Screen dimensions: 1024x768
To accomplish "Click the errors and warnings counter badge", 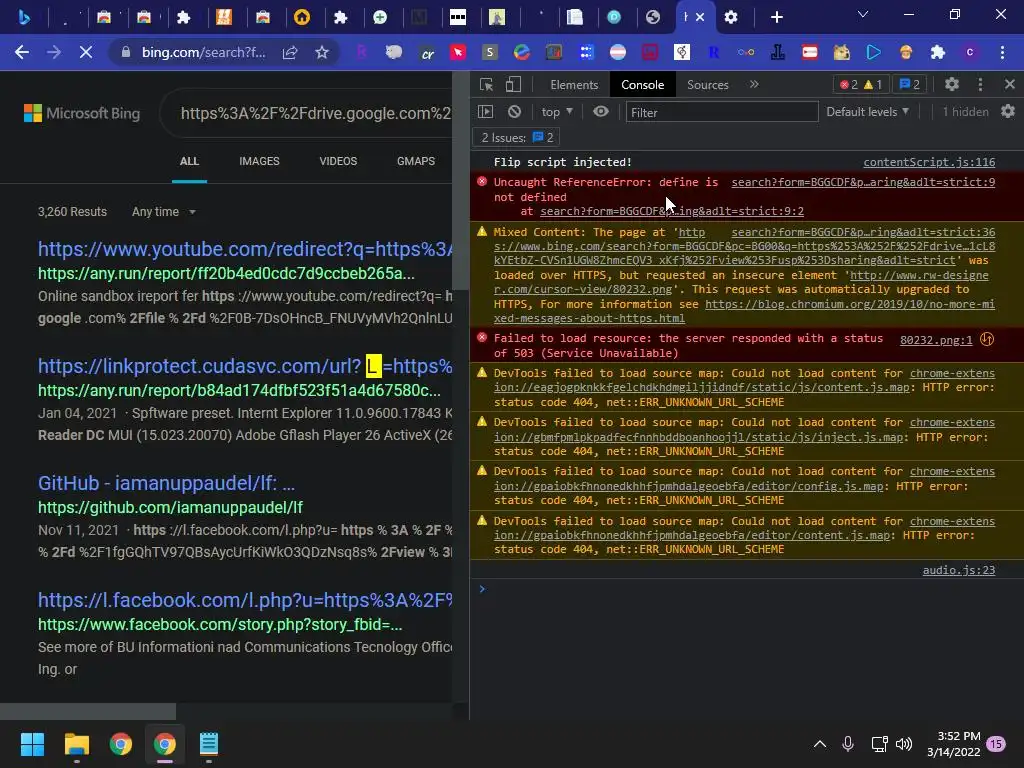I will coord(861,85).
